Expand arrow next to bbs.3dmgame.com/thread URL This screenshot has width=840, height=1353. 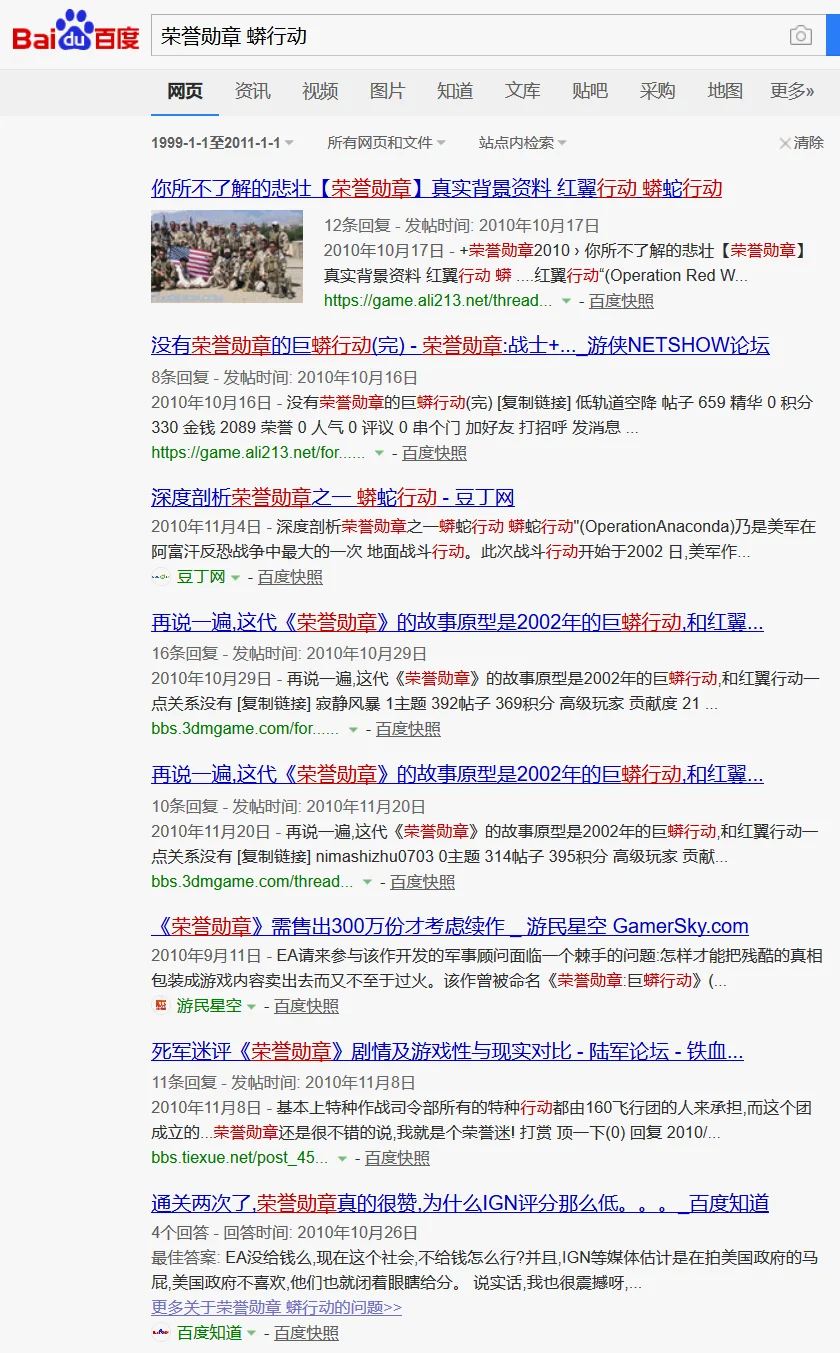367,882
